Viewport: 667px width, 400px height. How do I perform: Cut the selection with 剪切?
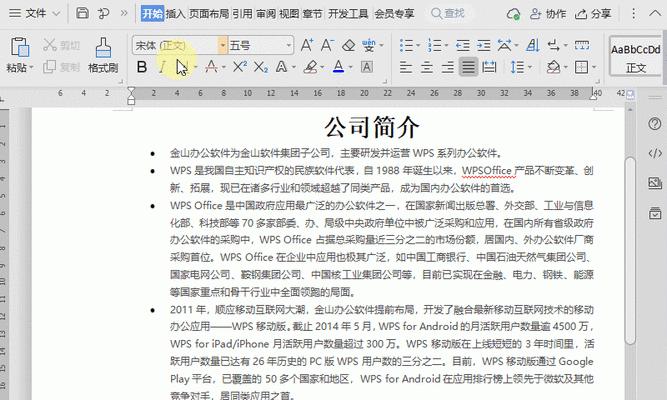click(61, 45)
